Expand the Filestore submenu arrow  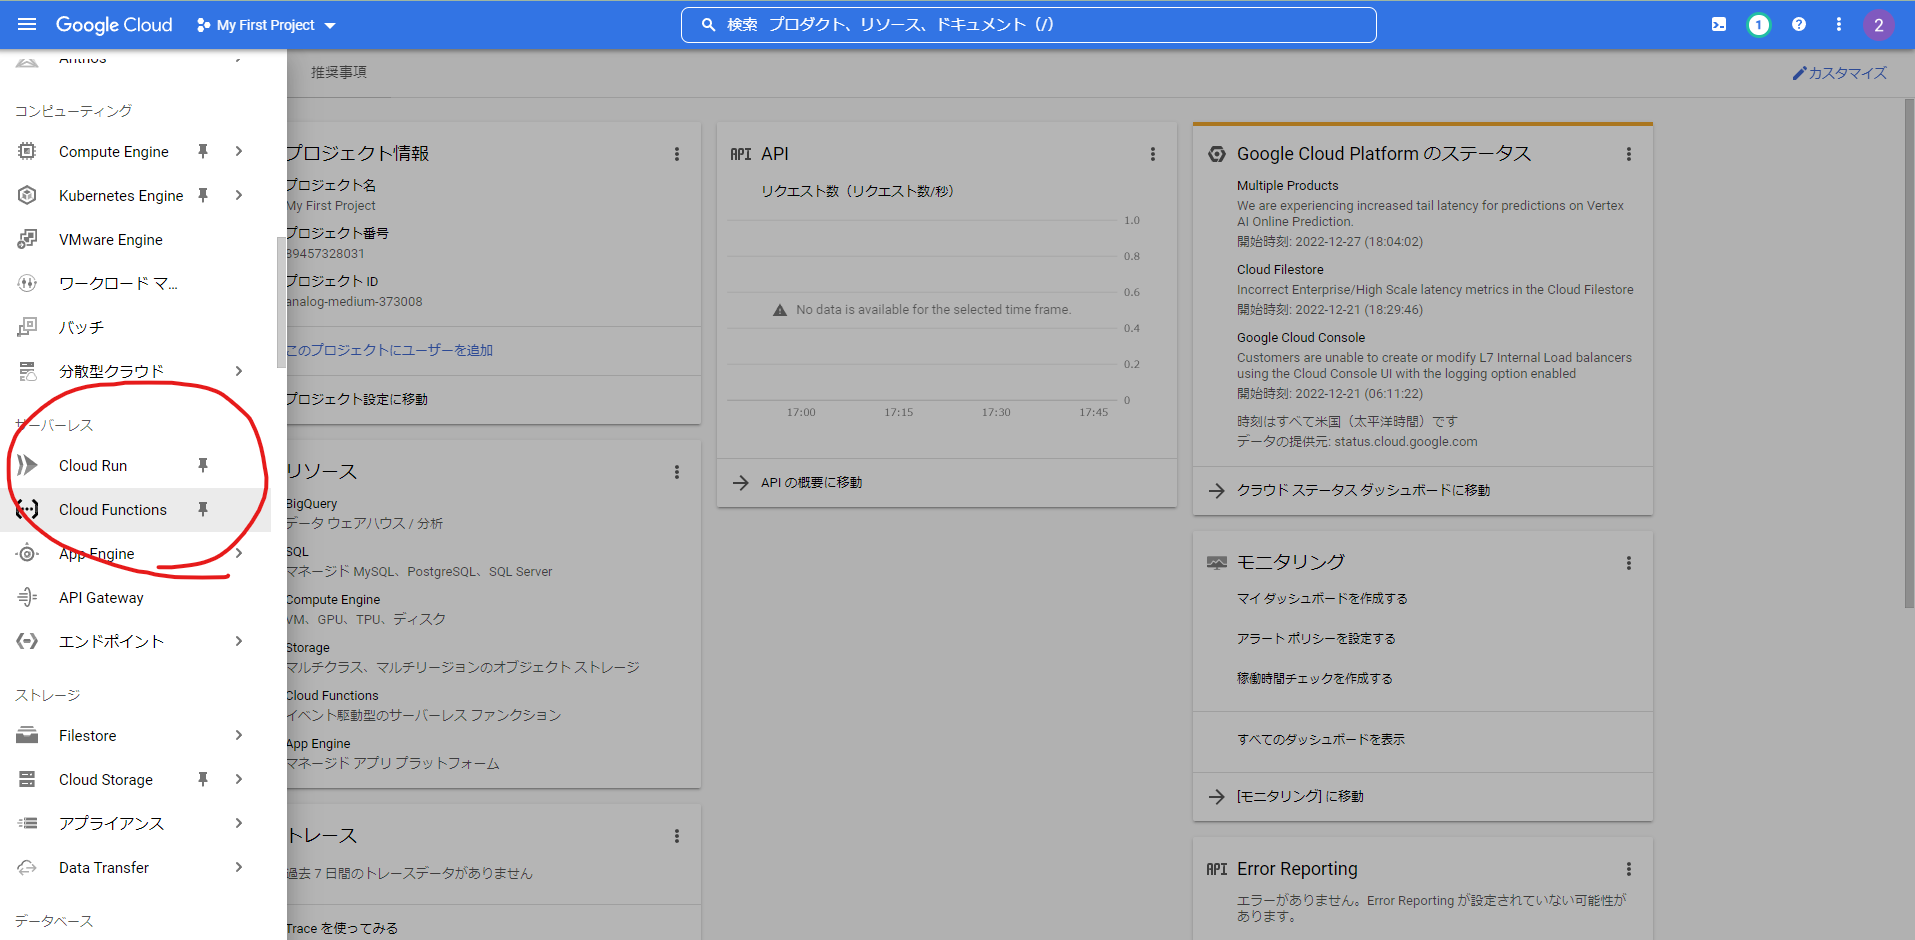click(x=239, y=735)
